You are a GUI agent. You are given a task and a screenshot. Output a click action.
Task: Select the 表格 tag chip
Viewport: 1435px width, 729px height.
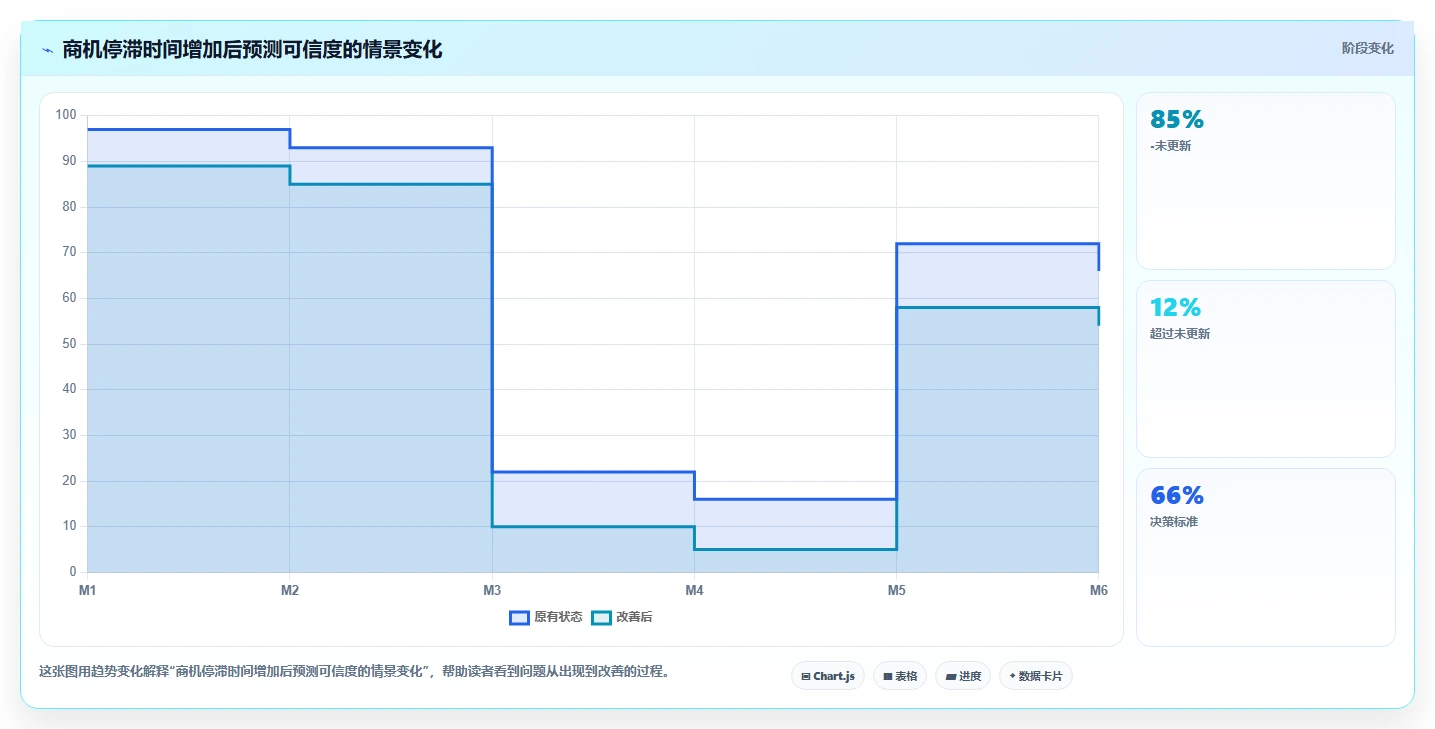[900, 676]
